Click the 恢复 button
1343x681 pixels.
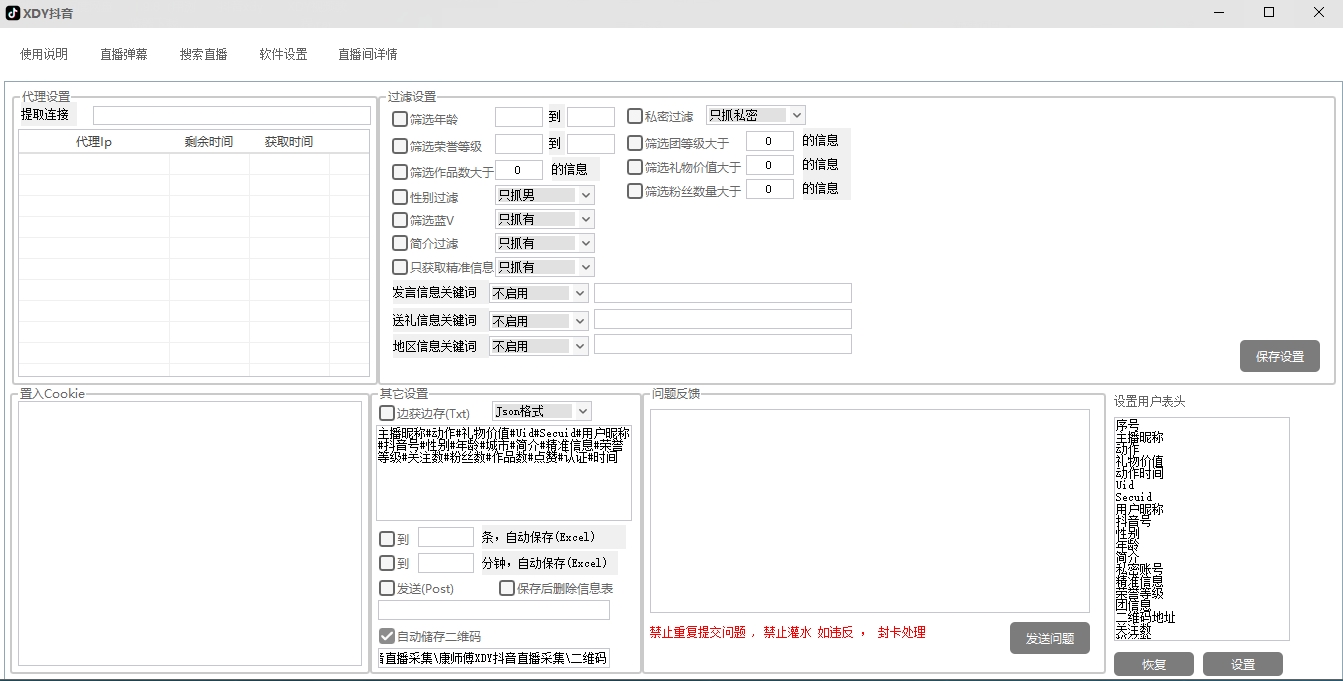coord(1154,664)
